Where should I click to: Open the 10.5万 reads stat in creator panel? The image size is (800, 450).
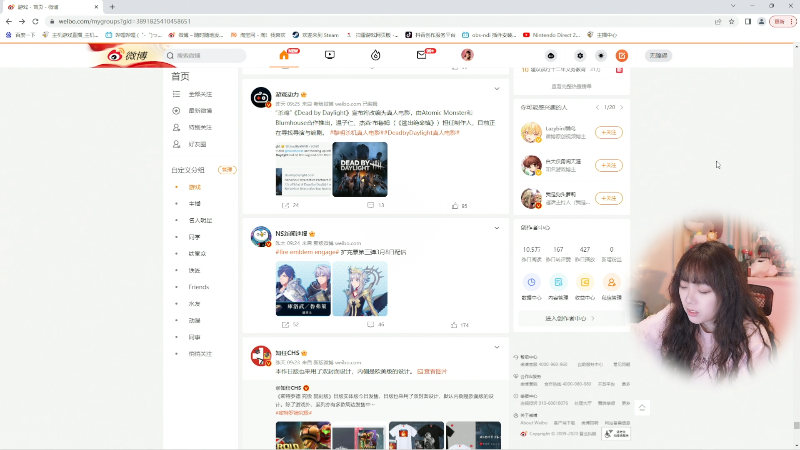click(531, 254)
